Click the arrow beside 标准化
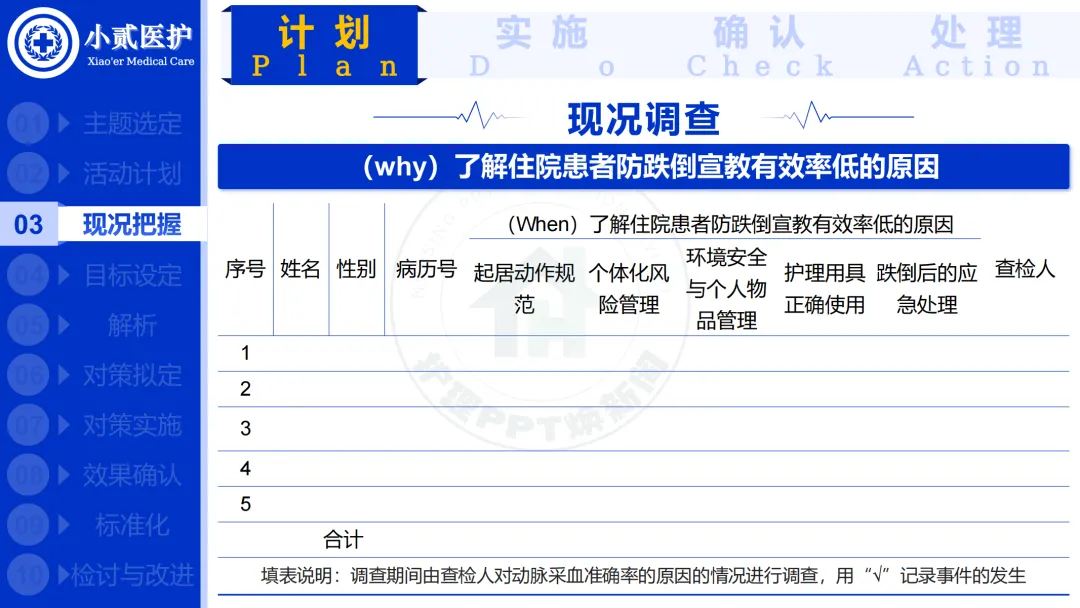This screenshot has height=608, width=1080. (x=64, y=525)
